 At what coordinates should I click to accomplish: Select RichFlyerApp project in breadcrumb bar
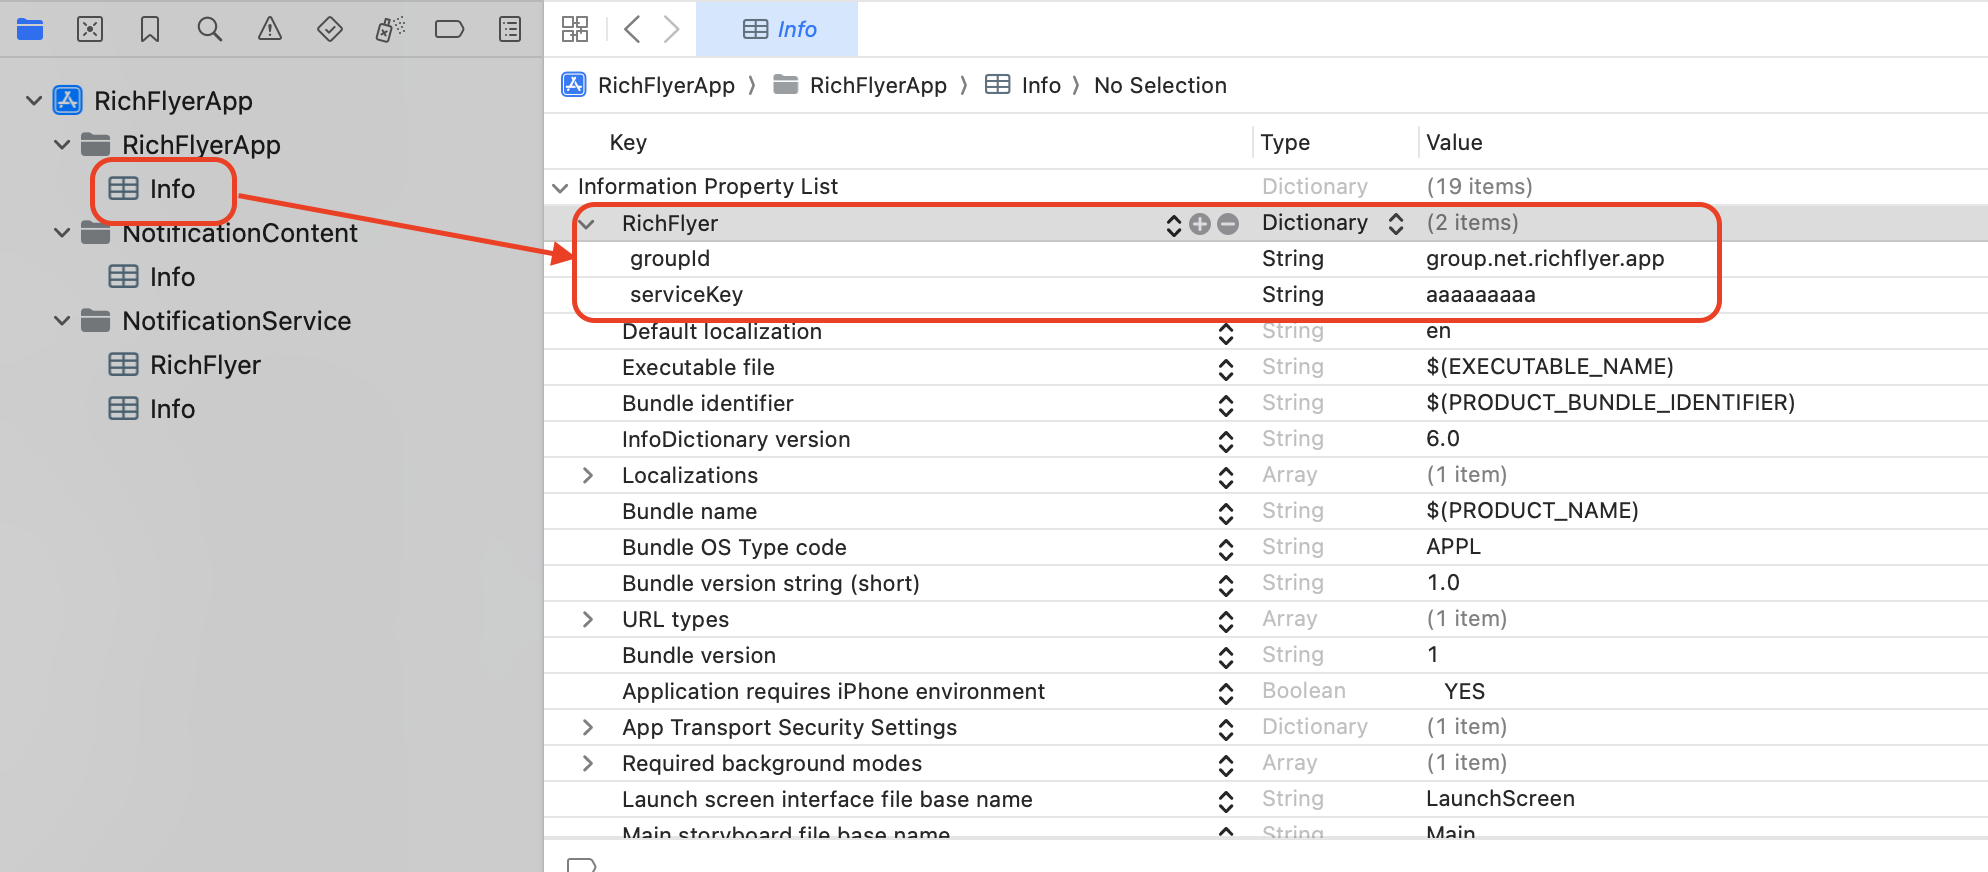(648, 85)
